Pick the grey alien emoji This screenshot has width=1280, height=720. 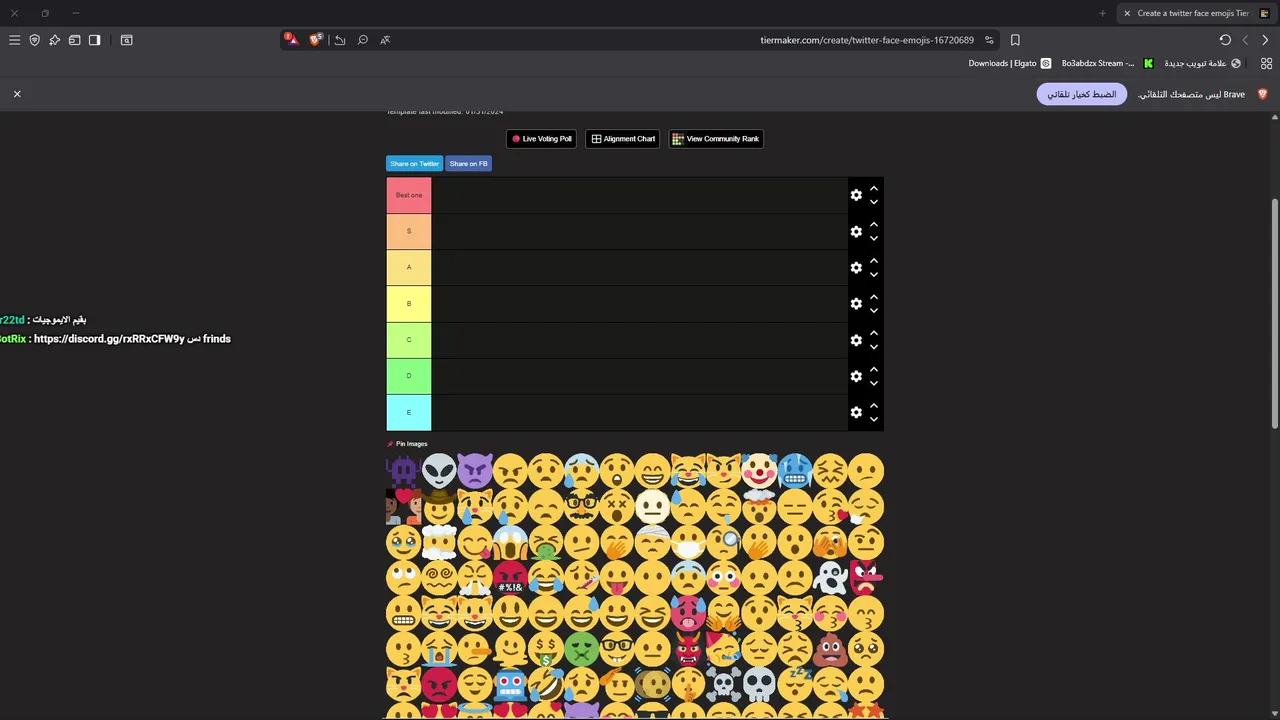(439, 470)
